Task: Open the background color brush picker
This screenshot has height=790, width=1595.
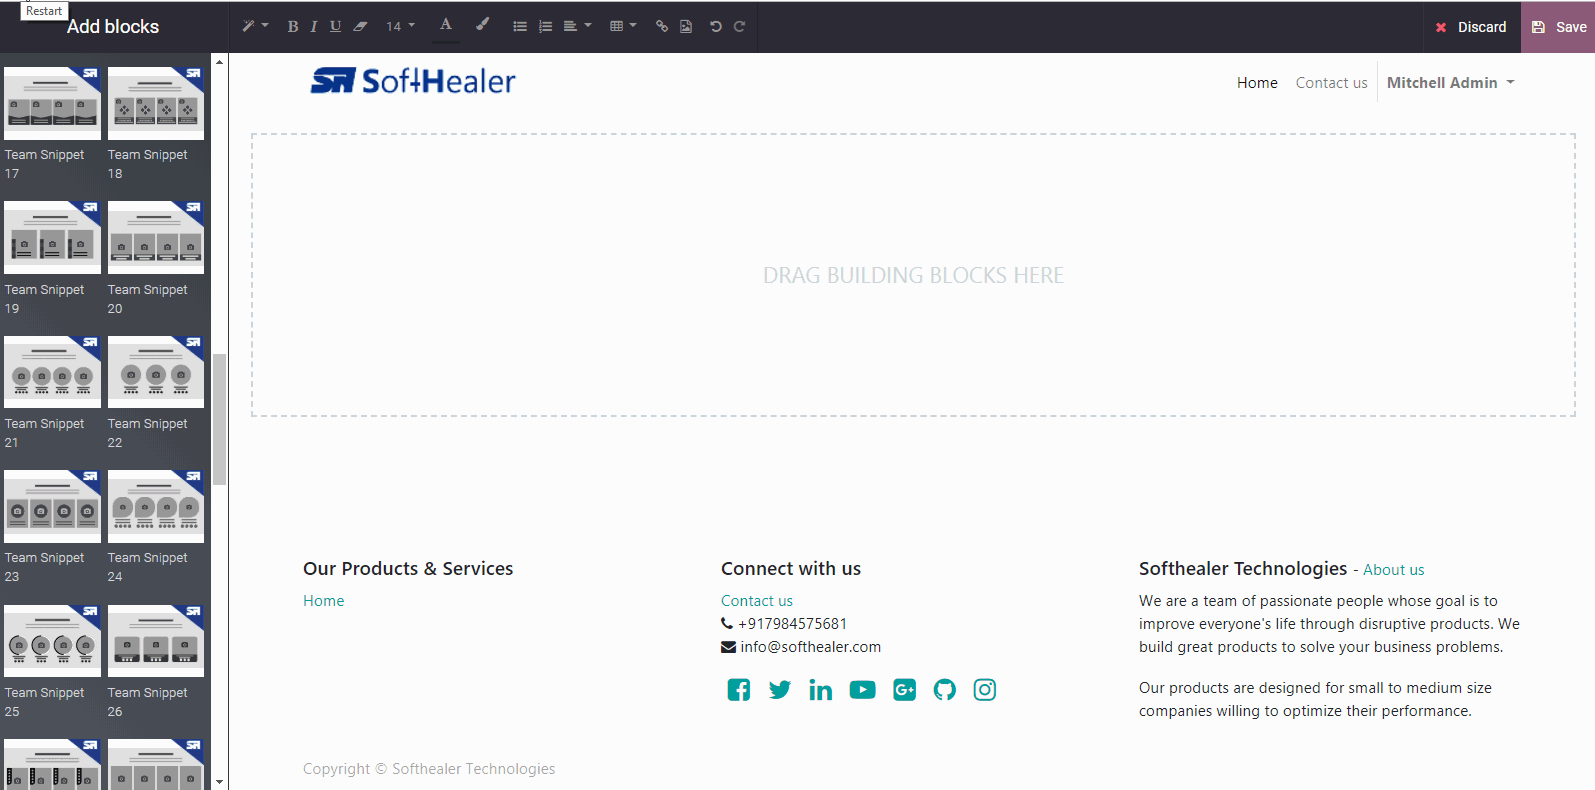Action: pyautogui.click(x=482, y=25)
